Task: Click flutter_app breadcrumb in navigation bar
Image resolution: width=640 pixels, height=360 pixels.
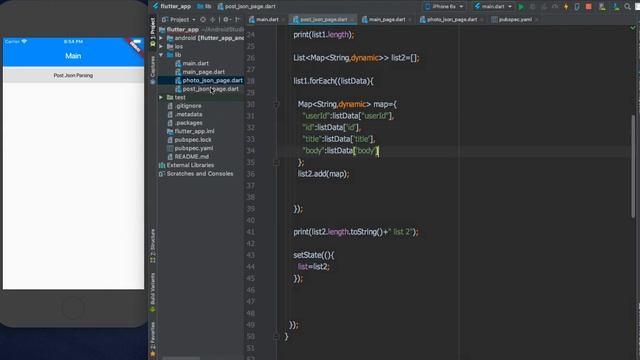Action: pos(172,7)
